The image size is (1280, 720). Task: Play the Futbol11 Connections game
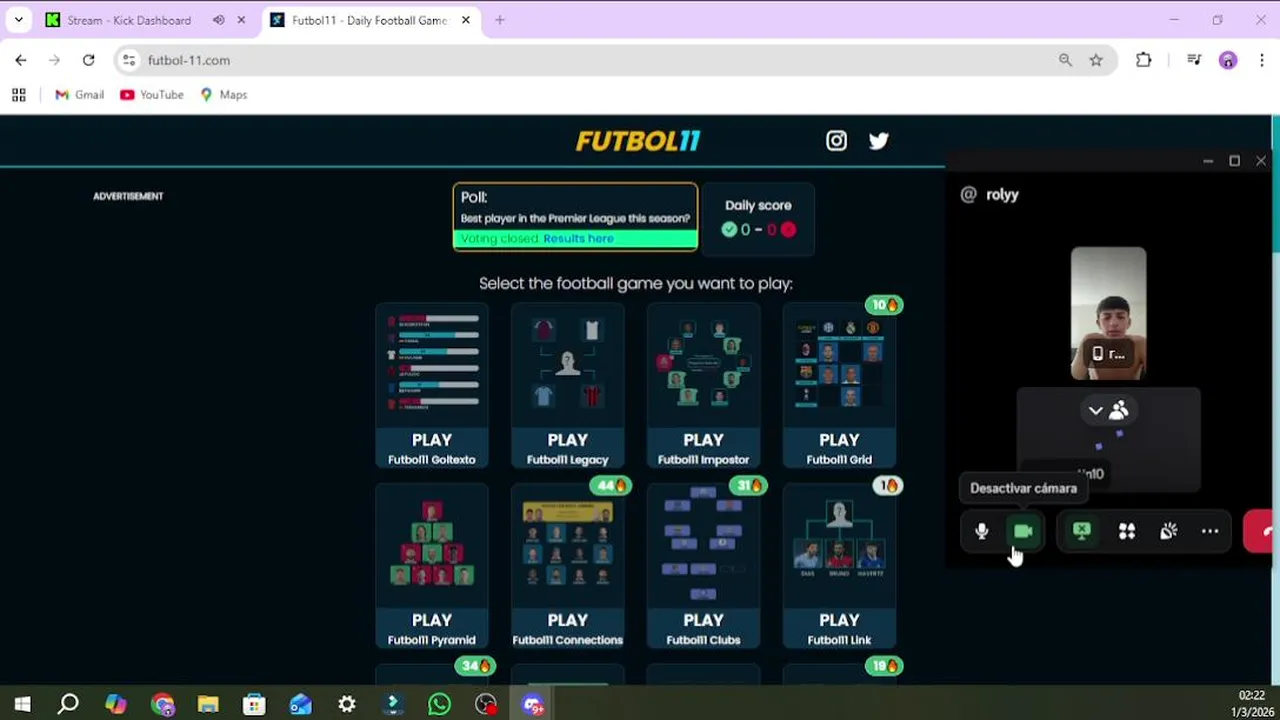click(x=568, y=566)
